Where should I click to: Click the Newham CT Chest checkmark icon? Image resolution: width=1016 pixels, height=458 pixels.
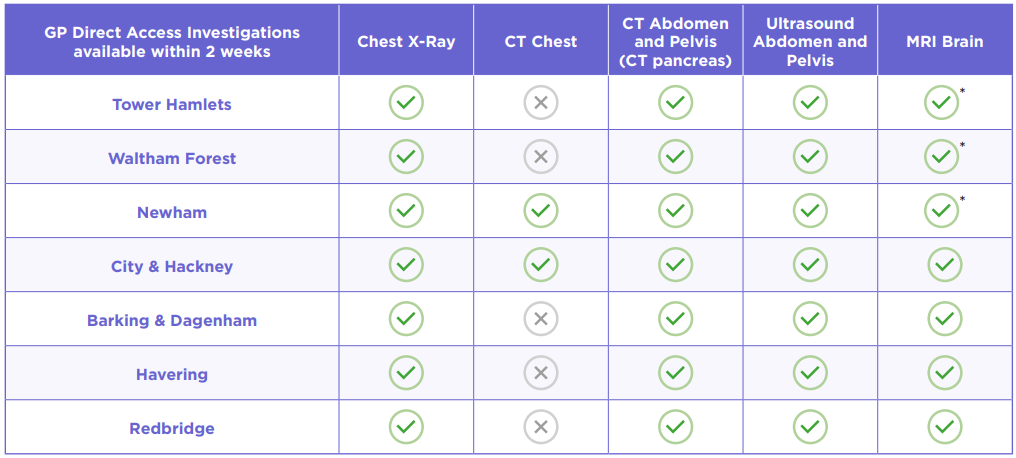coord(540,210)
